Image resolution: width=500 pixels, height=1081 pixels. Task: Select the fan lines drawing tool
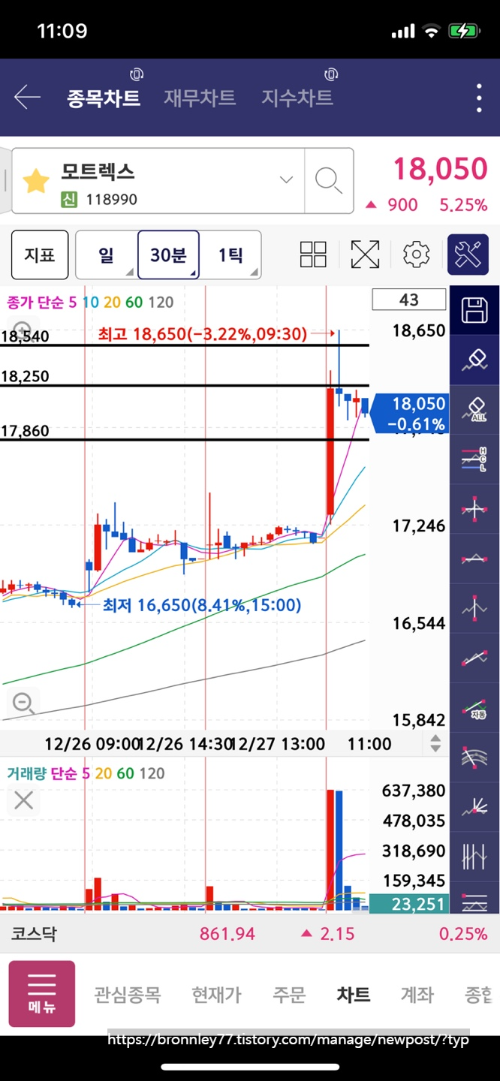[474, 807]
